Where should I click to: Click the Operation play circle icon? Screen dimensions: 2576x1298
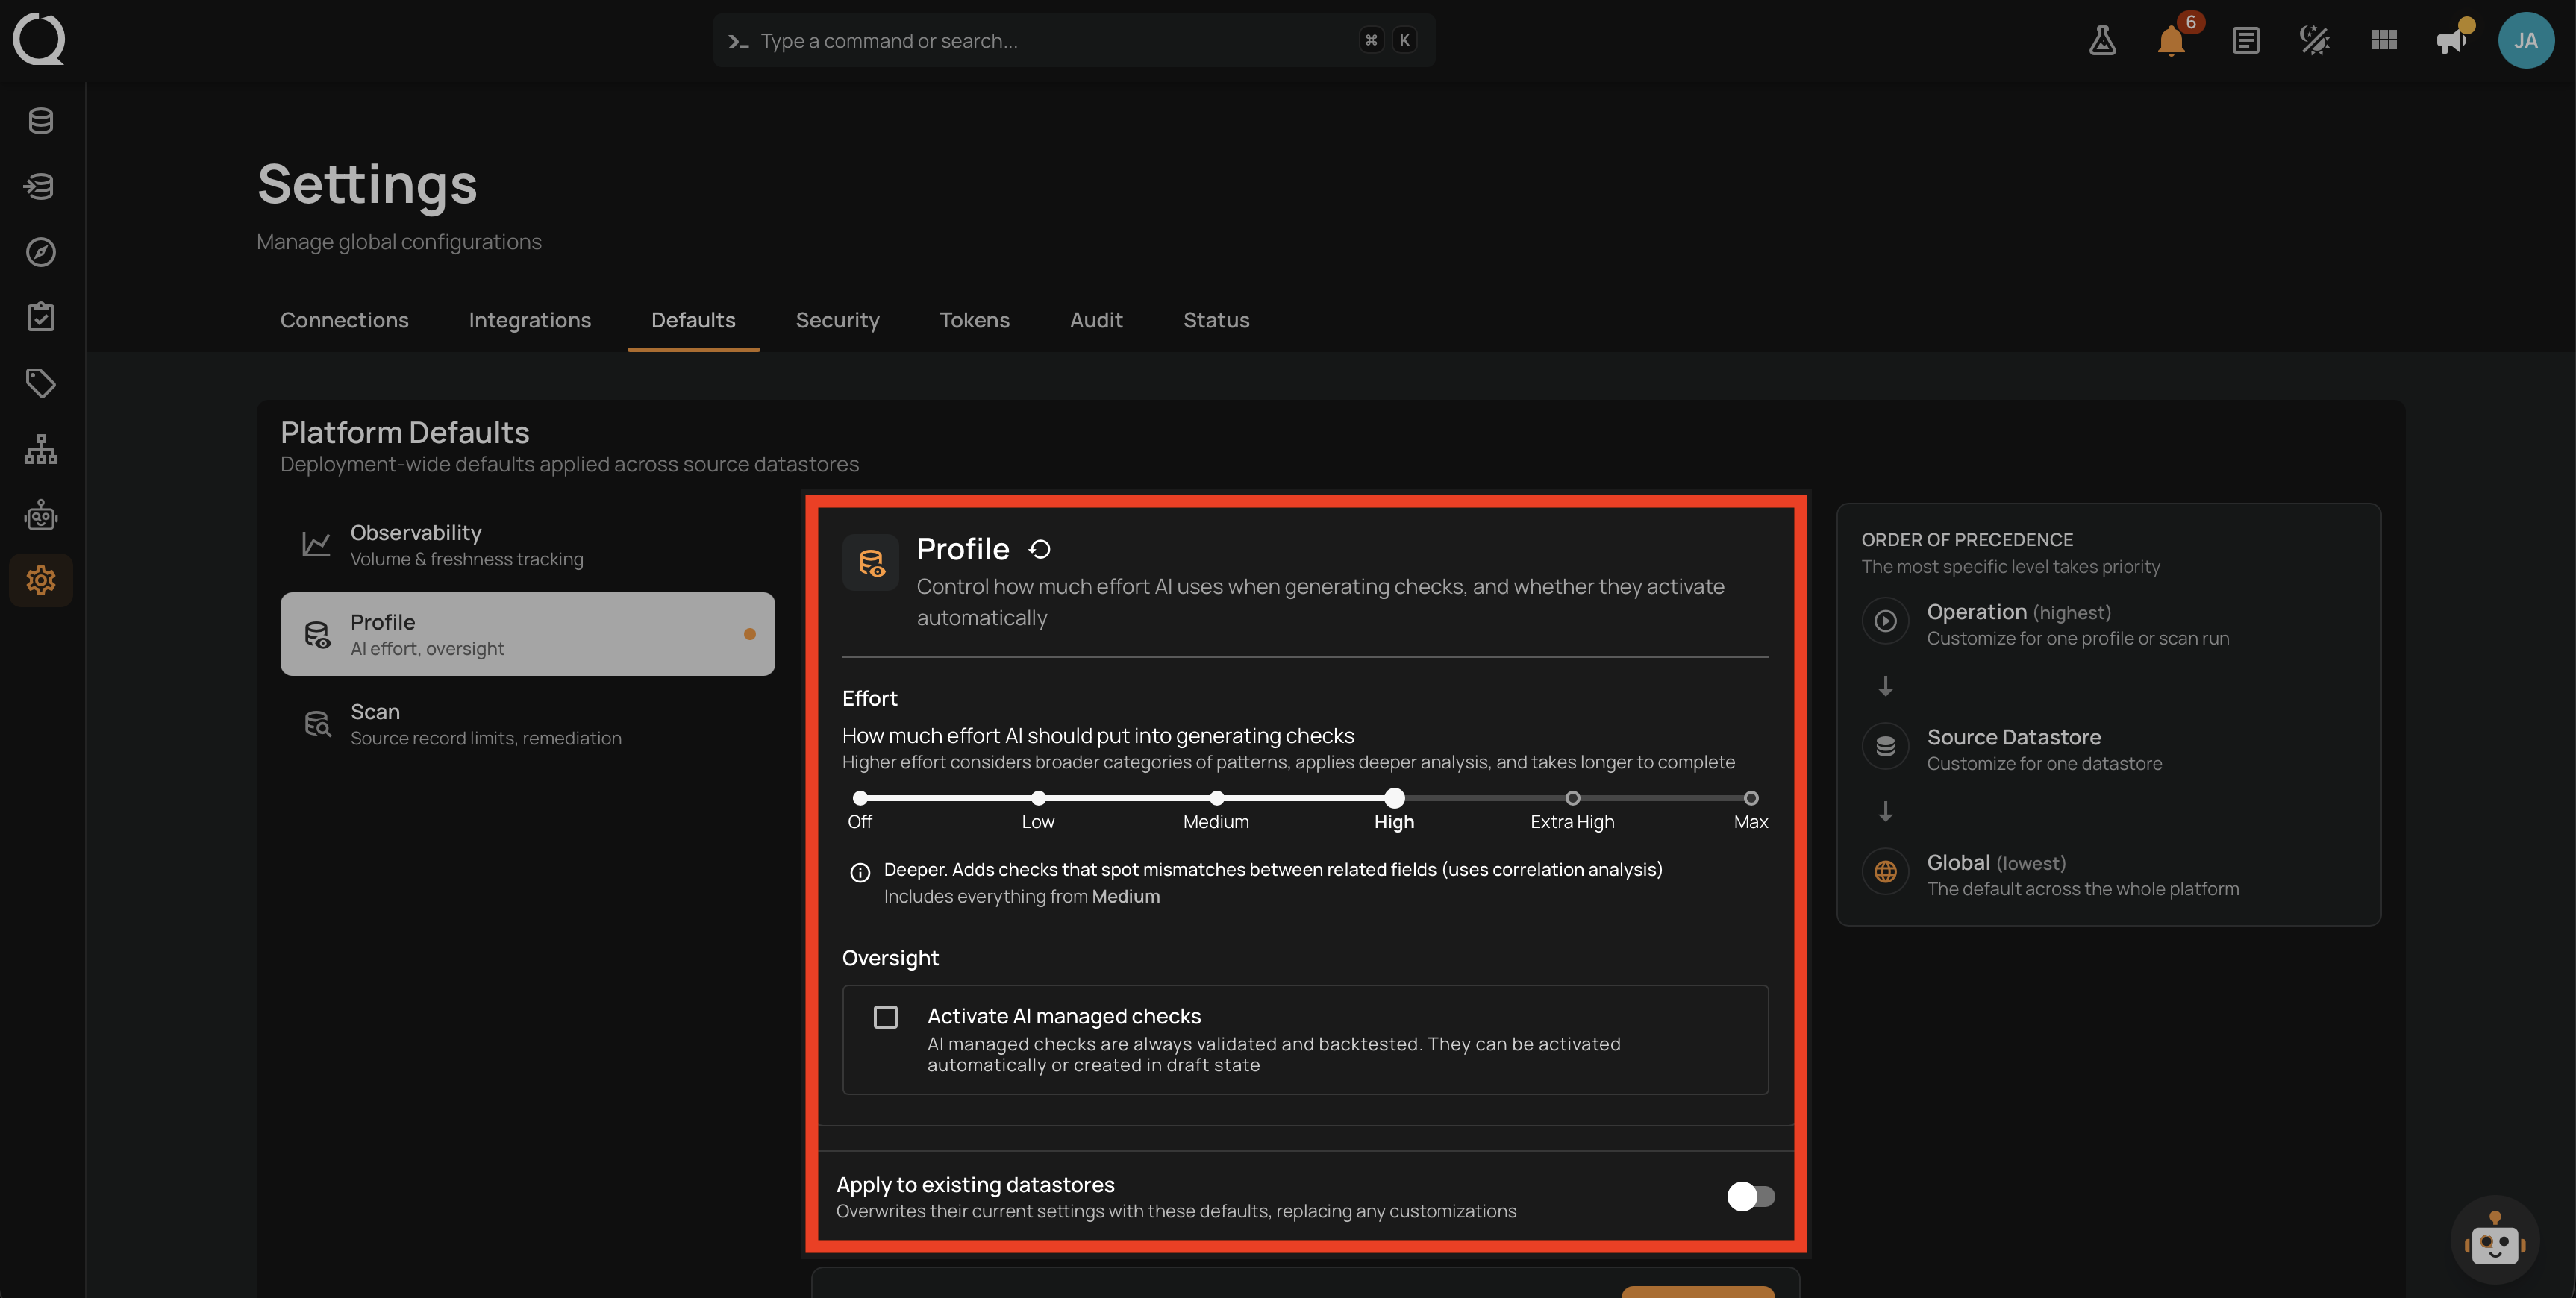click(1885, 621)
